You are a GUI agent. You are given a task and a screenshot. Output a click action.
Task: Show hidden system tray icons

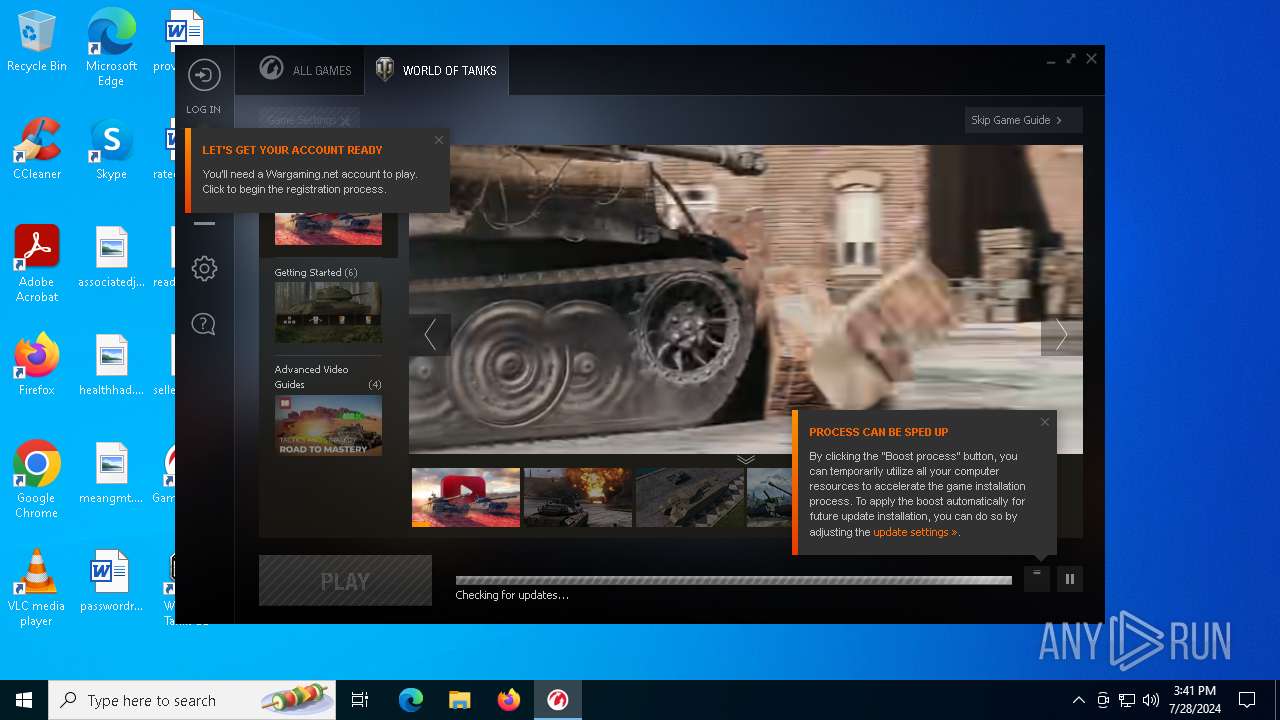coord(1078,700)
